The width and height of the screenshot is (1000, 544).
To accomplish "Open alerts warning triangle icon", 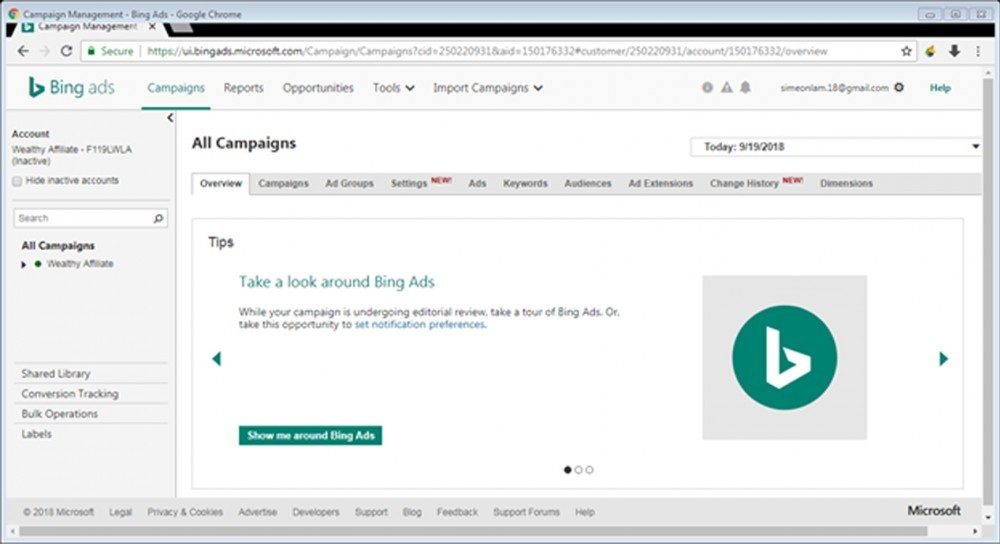I will click(726, 87).
